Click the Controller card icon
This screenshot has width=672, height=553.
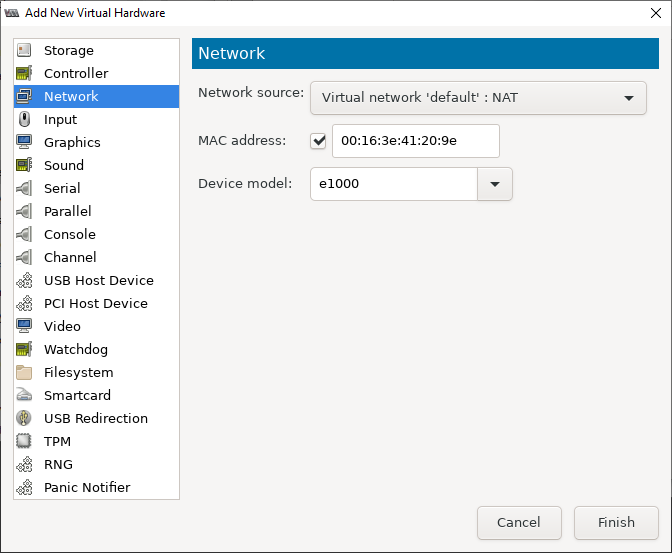(x=25, y=73)
